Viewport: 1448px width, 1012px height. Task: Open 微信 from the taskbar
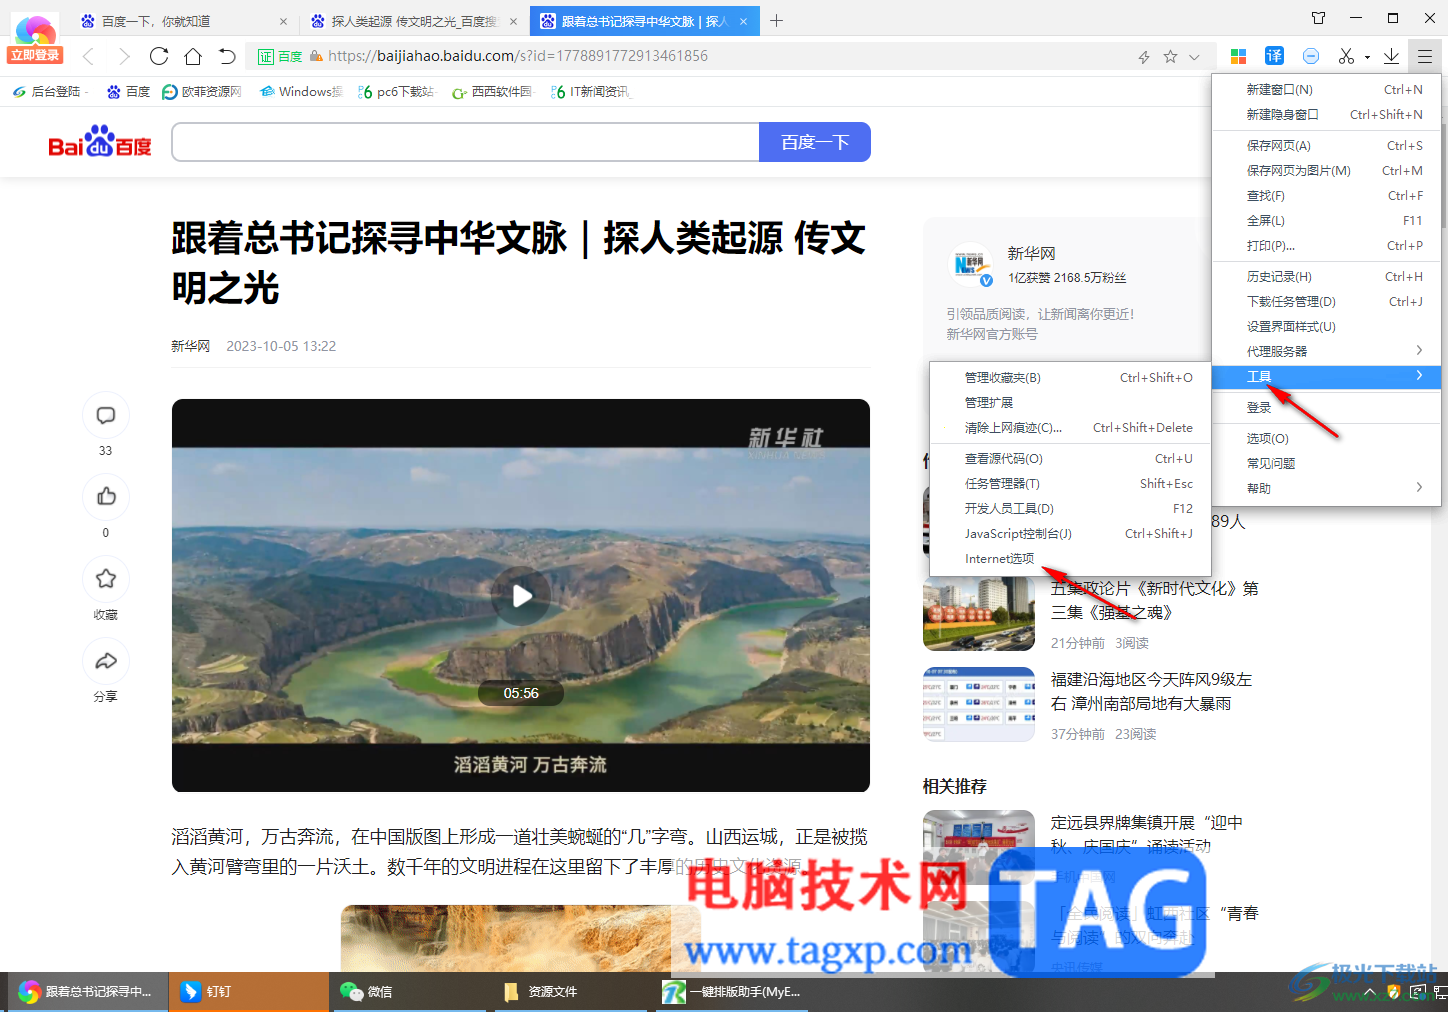(410, 992)
